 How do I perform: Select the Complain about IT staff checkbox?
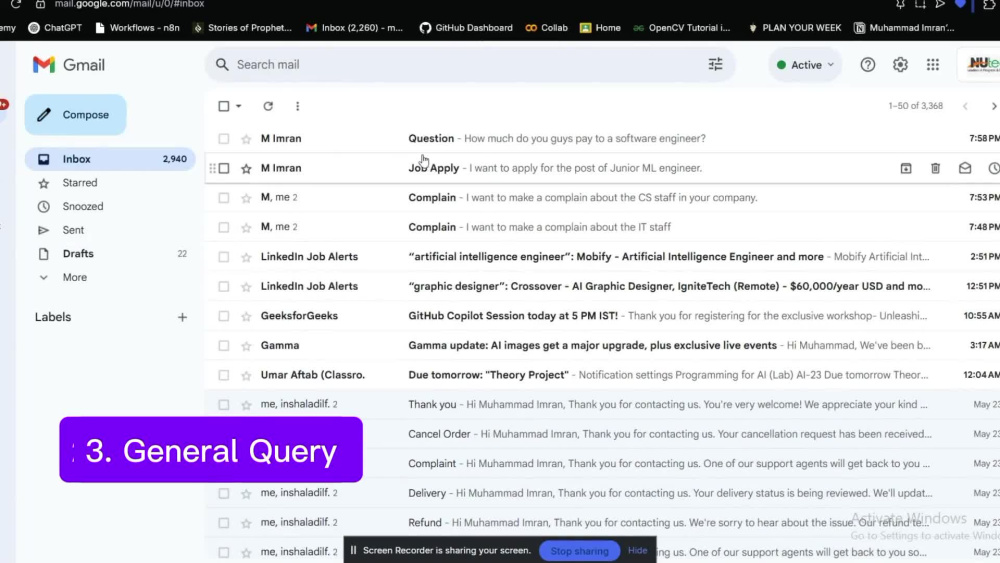223,227
